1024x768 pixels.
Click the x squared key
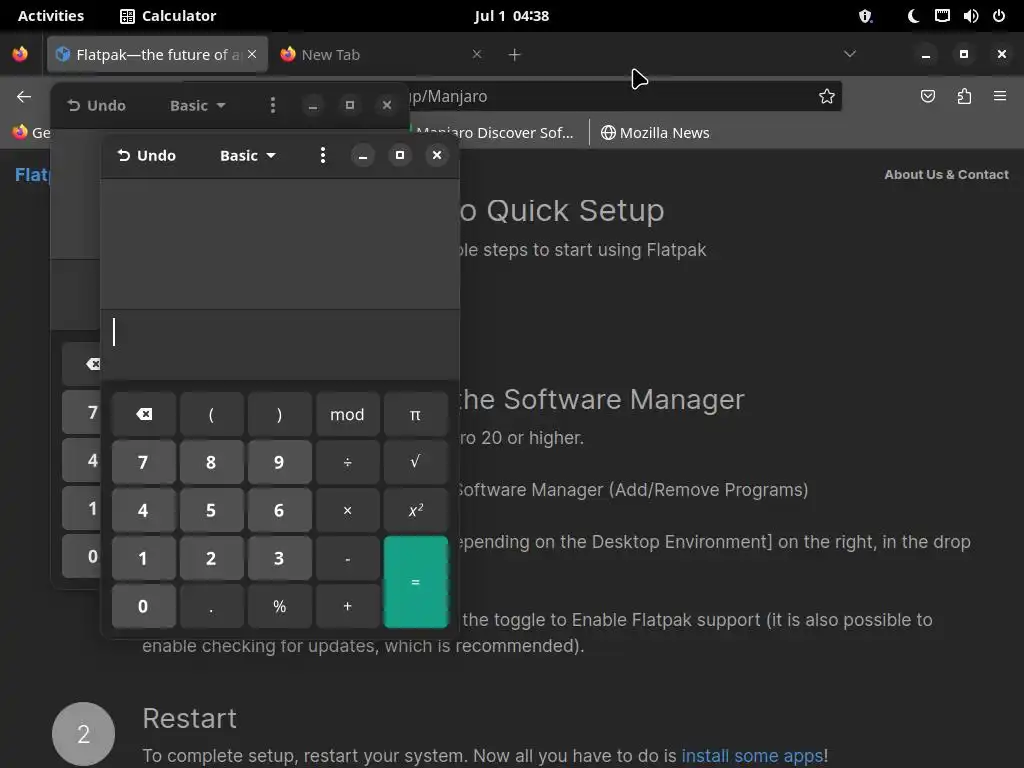415,510
